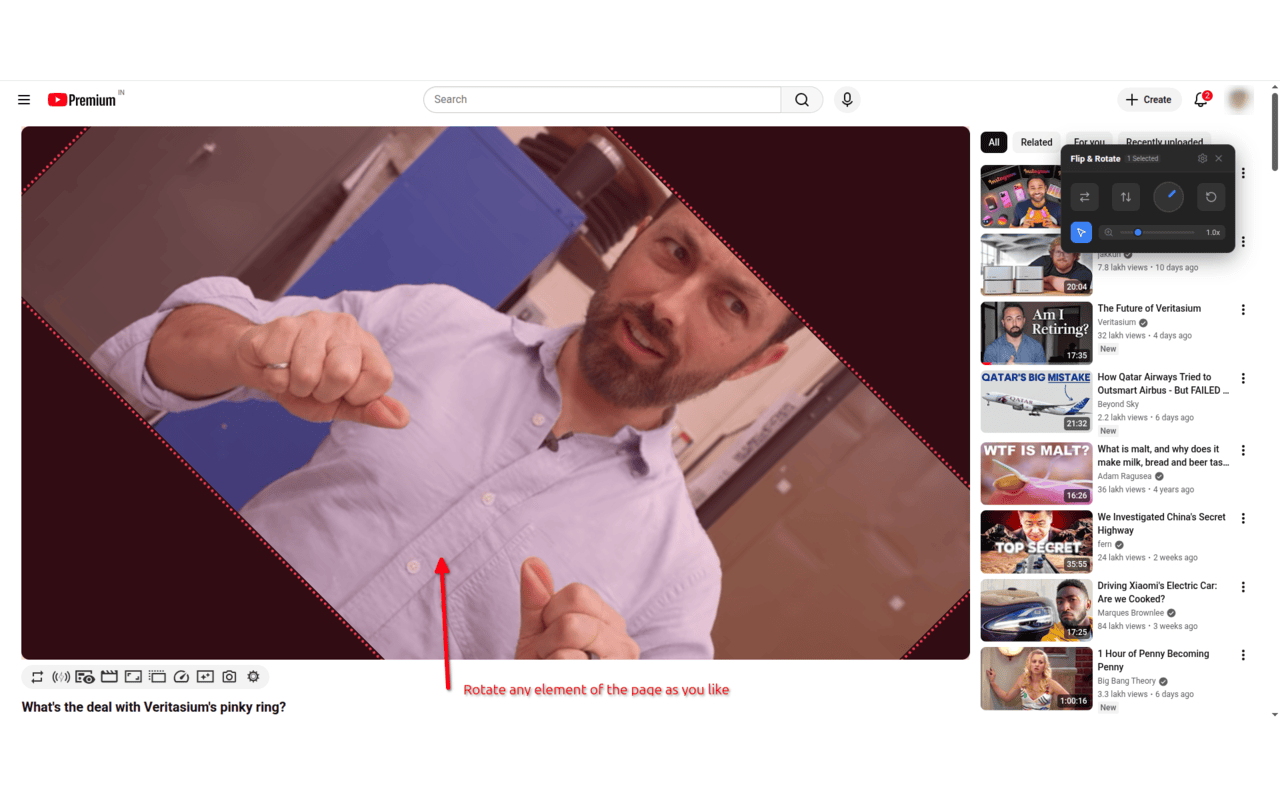
Task: Click the Create button in the header
Action: 1149,99
